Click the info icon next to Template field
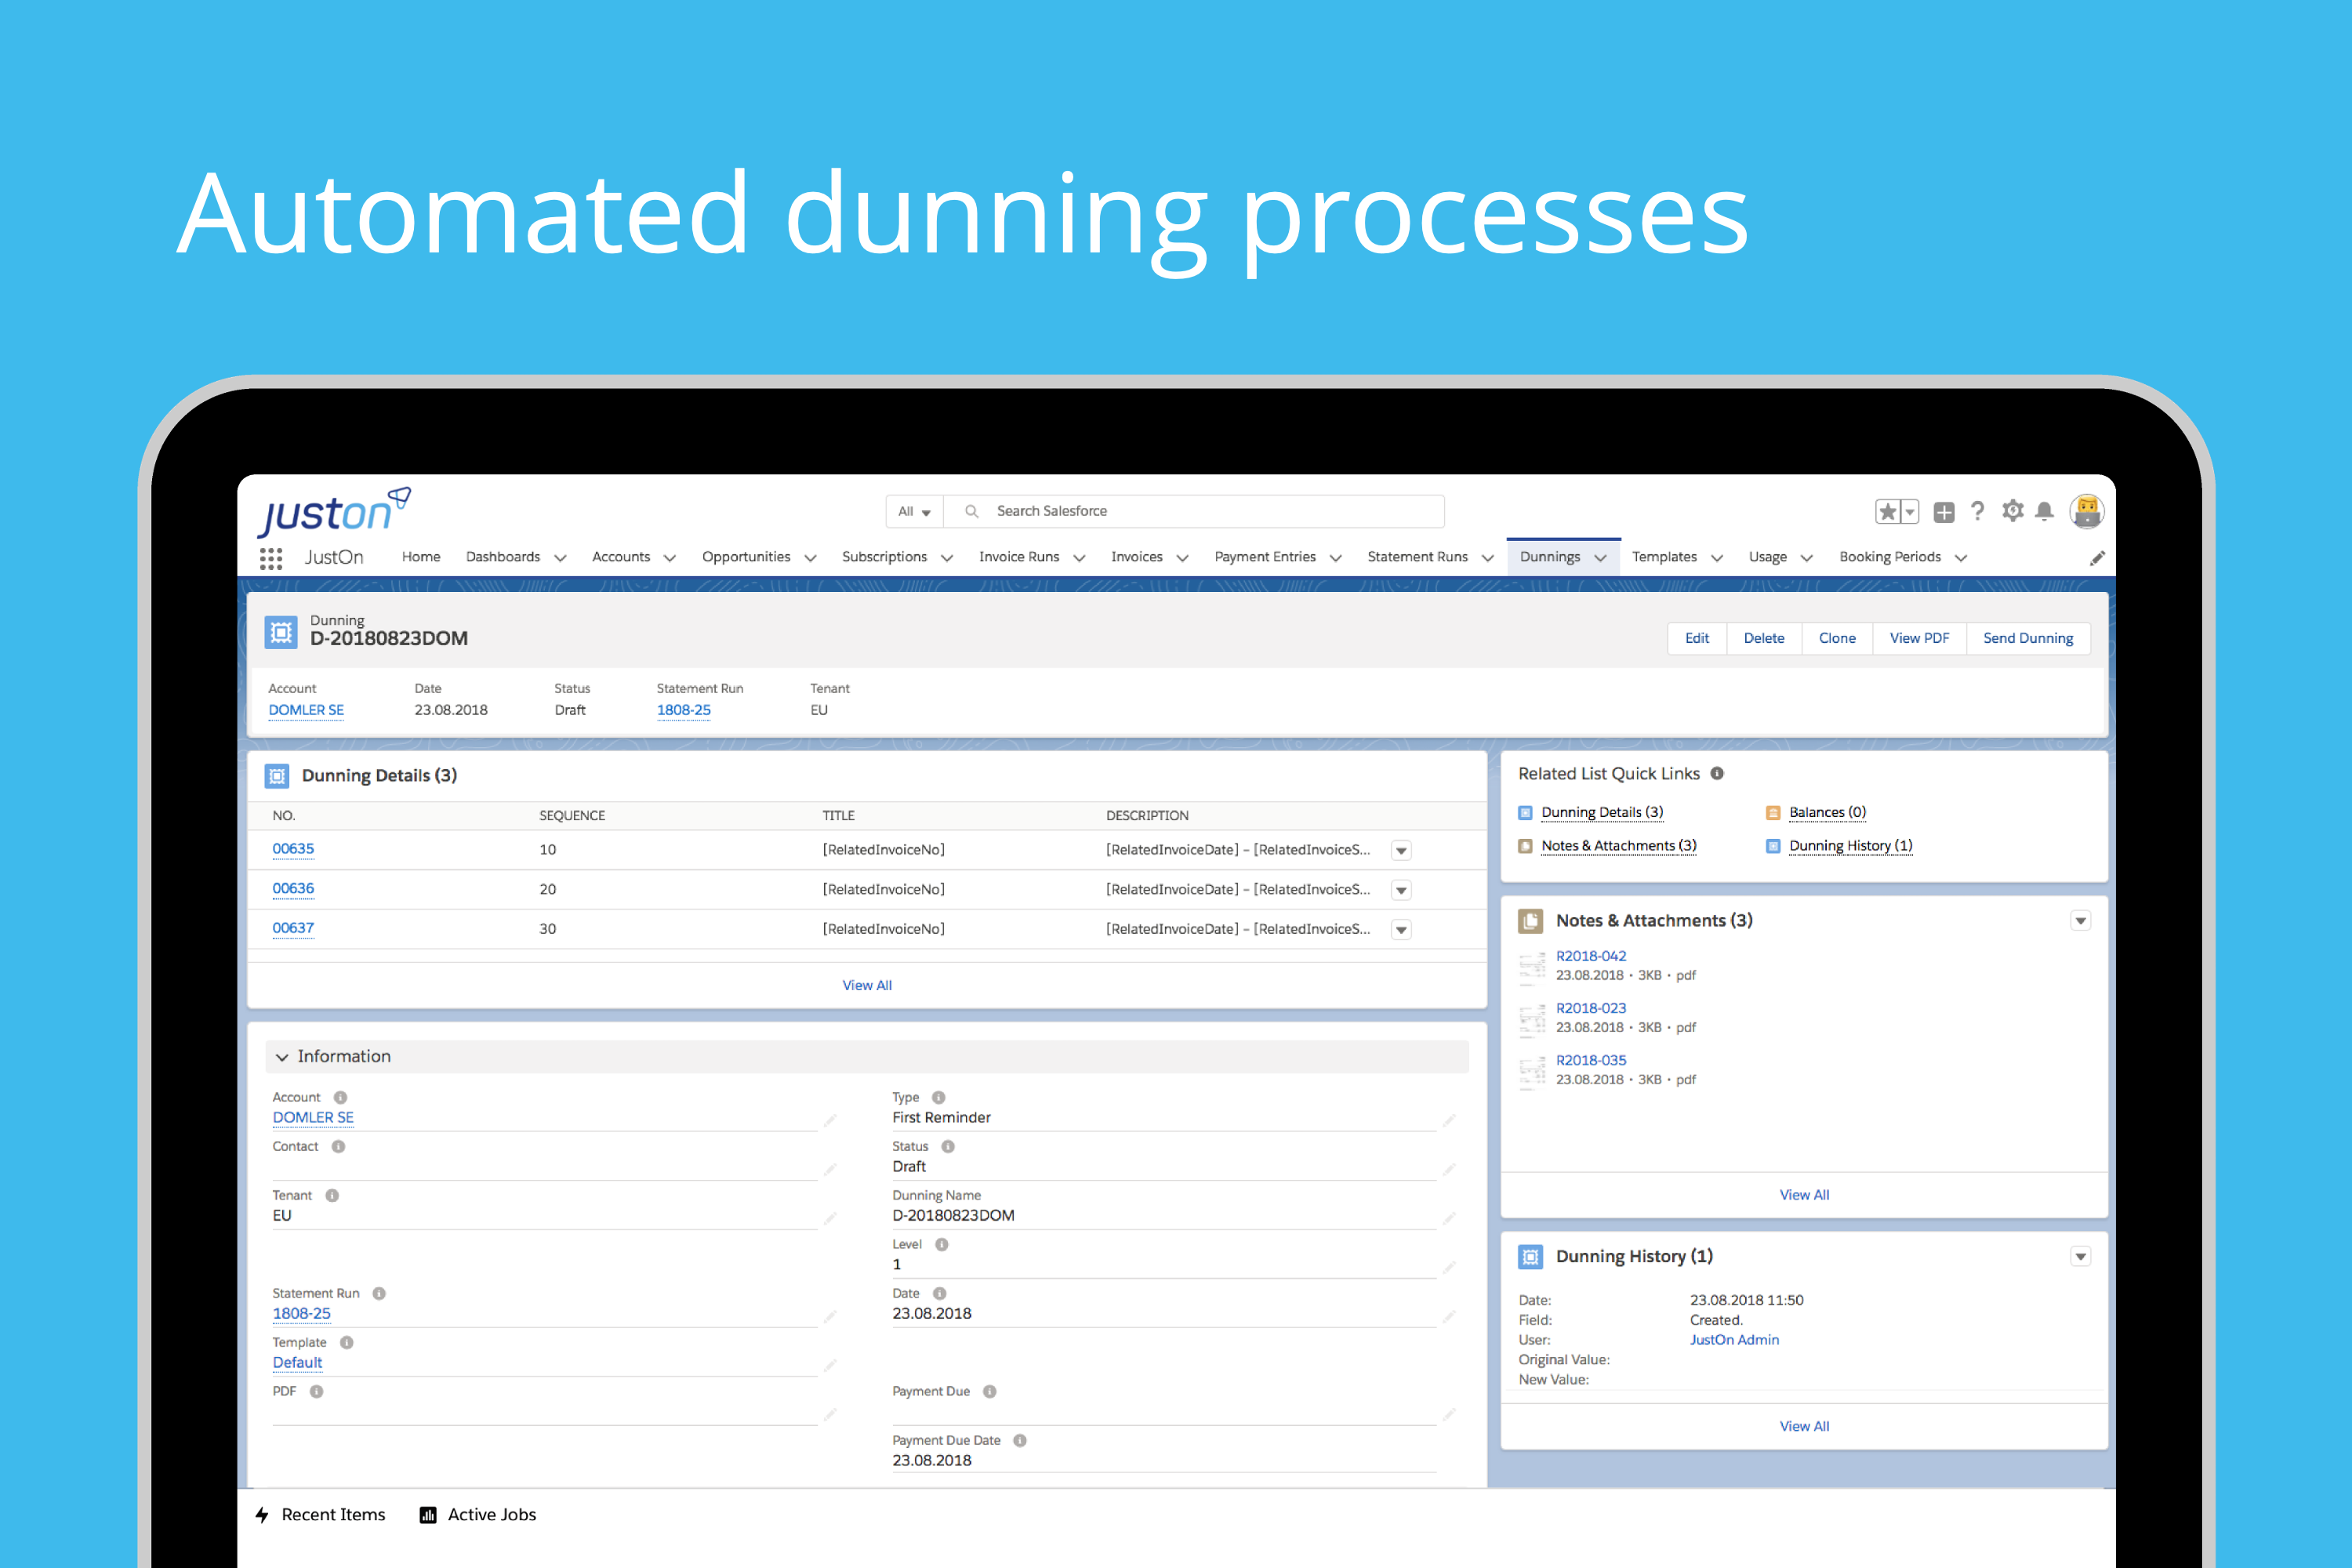Viewport: 2352px width, 1568px height. pyautogui.click(x=346, y=1342)
